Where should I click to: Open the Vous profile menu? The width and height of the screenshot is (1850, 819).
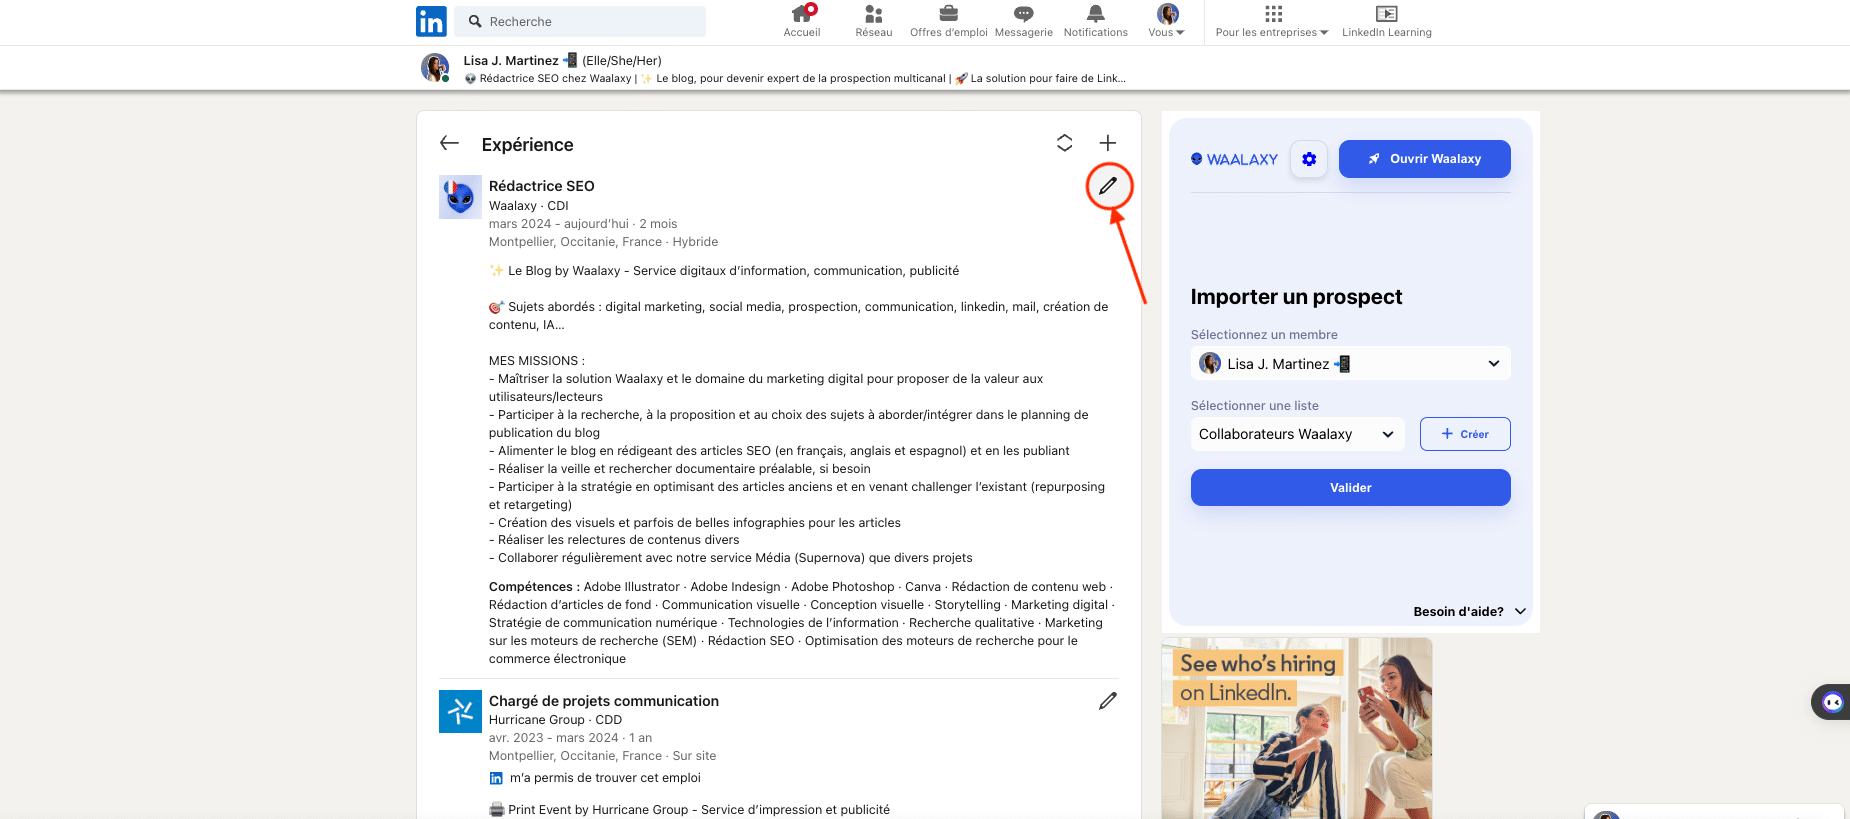(1167, 21)
